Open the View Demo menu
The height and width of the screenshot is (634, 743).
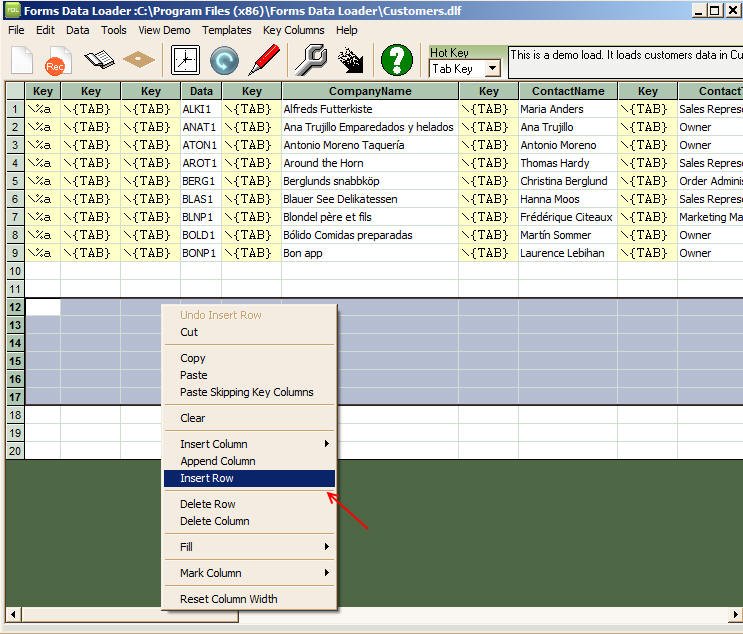[x=164, y=30]
